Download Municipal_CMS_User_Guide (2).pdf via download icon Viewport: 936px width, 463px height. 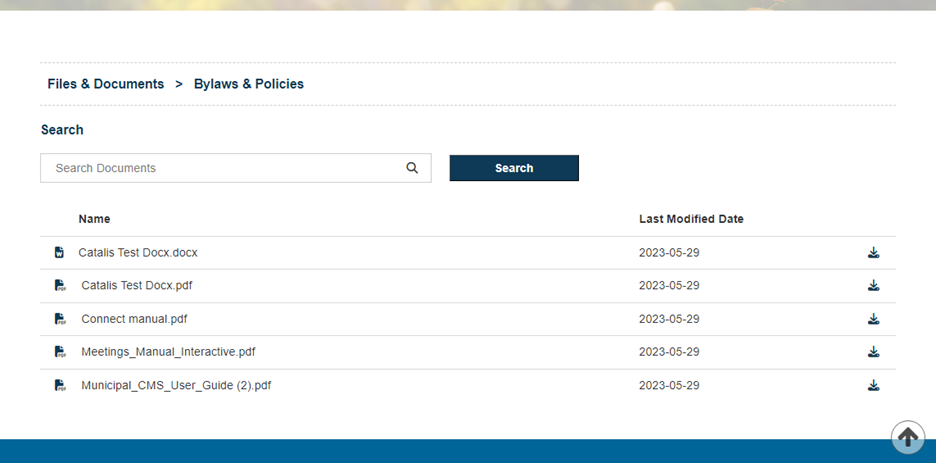[873, 385]
